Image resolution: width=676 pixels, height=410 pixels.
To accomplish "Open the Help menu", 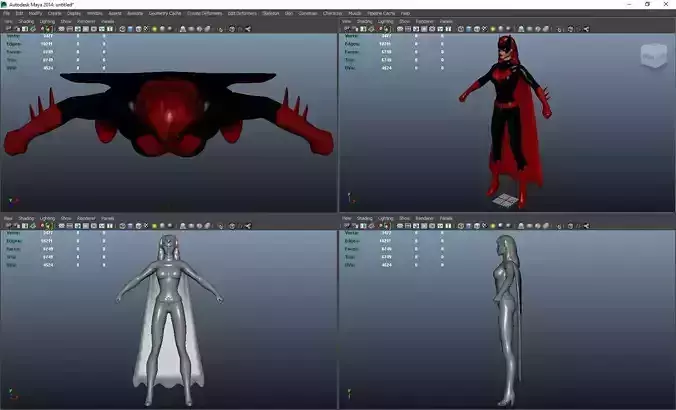I will [405, 13].
